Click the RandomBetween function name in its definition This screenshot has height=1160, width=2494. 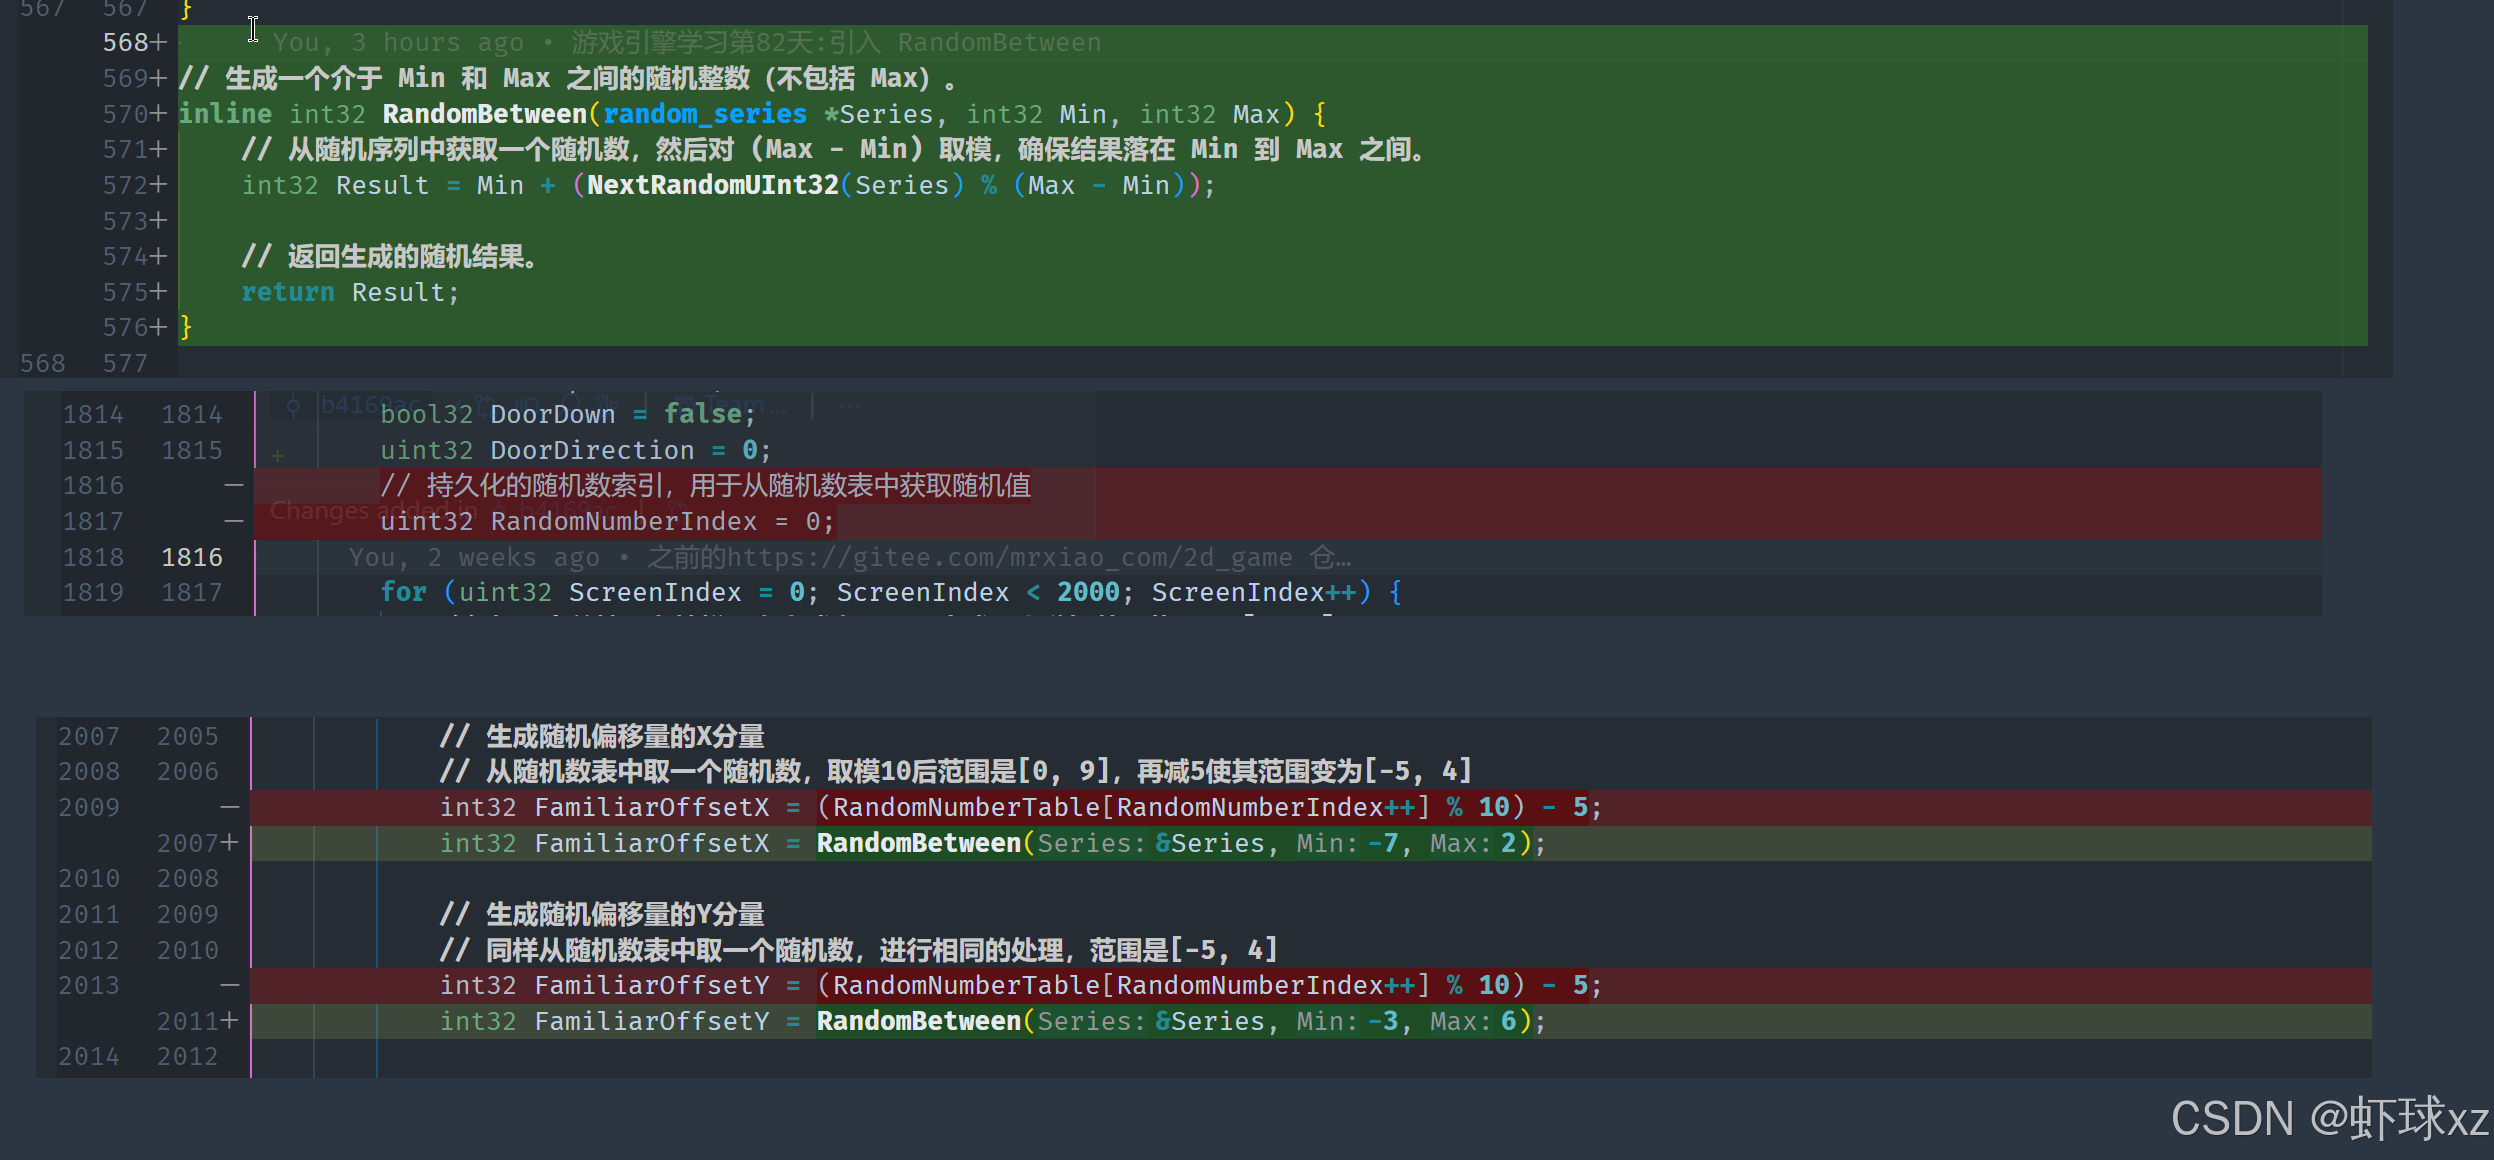click(x=484, y=114)
